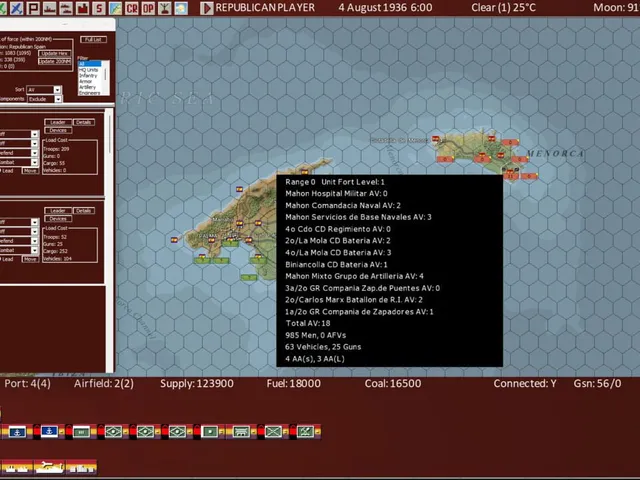Click the unit panel vertical scrollbar
The image size is (640, 480).
click(x=109, y=241)
